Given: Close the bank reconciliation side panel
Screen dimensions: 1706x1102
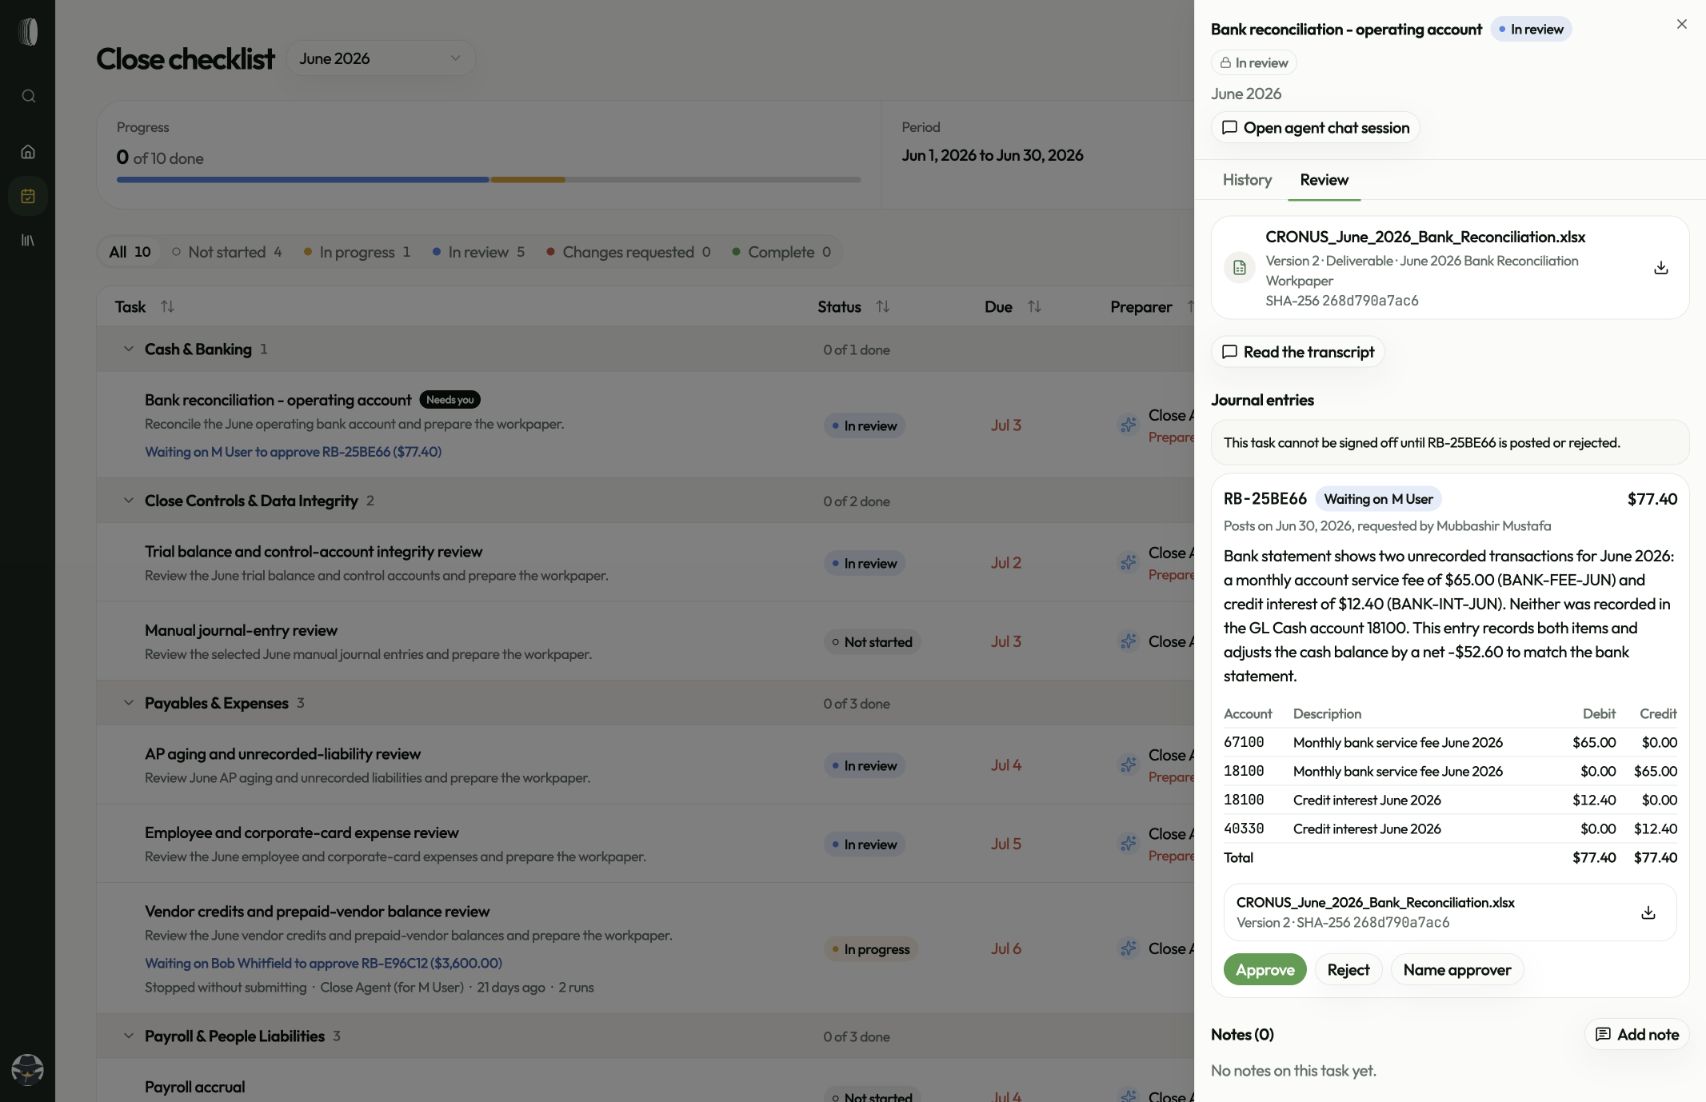Looking at the screenshot, I should pos(1682,24).
